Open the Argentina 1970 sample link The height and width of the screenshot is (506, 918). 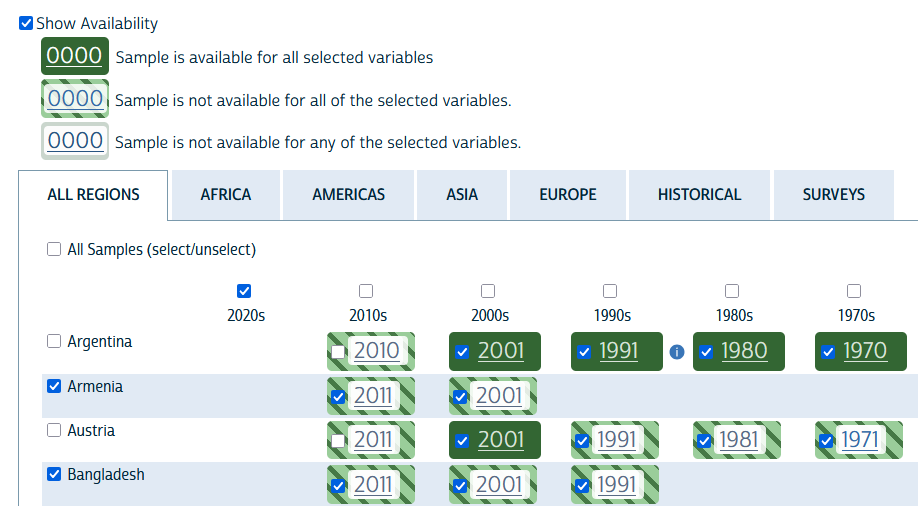865,351
